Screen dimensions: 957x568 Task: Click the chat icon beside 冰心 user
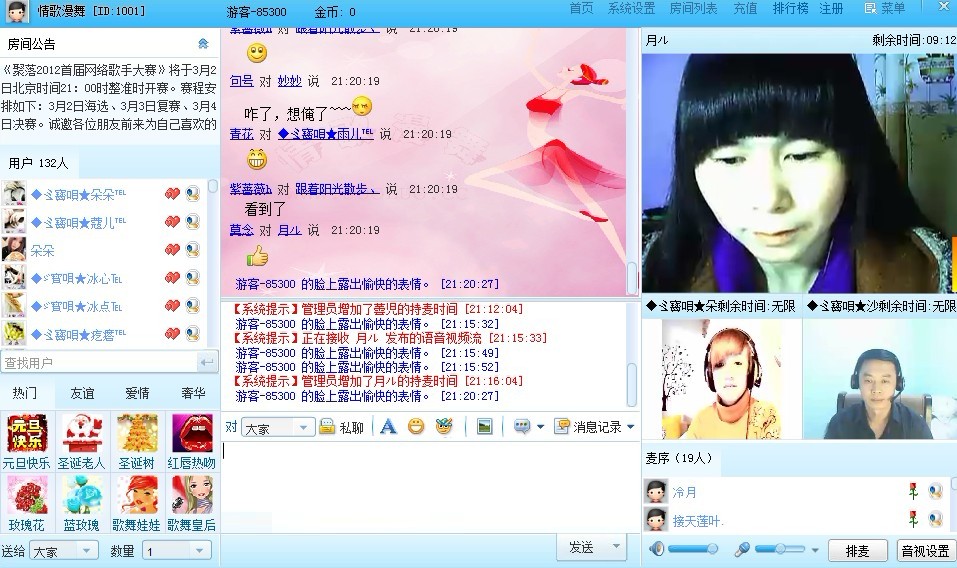pyautogui.click(x=193, y=278)
